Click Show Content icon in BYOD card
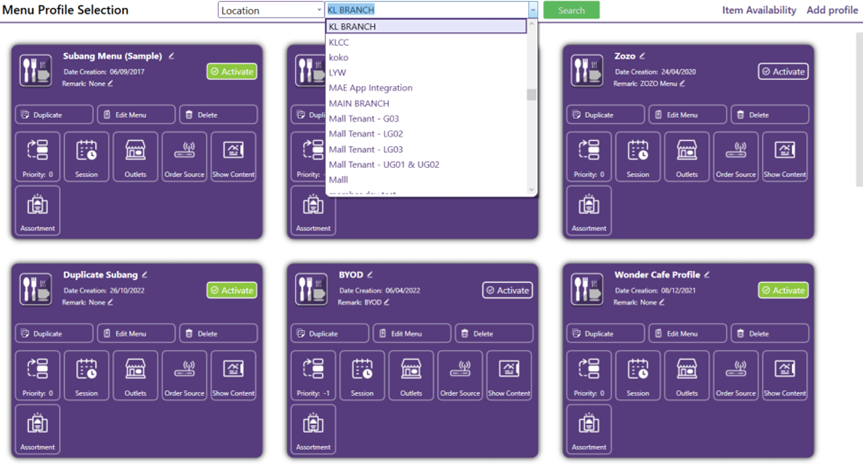This screenshot has height=464, width=863. pyautogui.click(x=509, y=375)
